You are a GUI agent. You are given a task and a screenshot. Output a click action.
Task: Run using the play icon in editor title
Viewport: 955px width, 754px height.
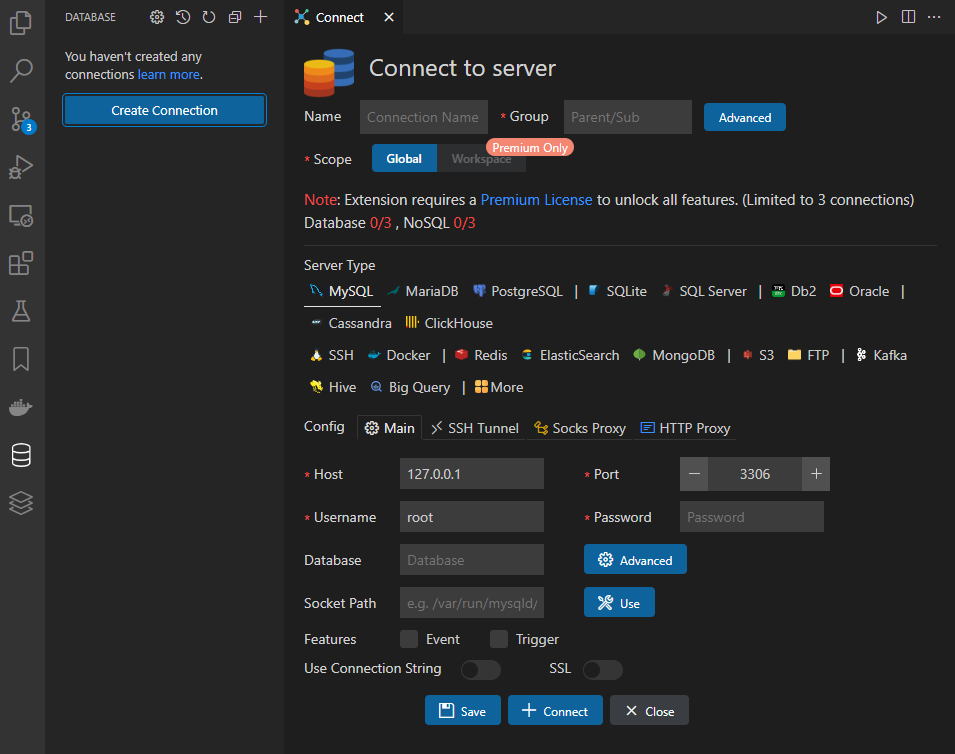coord(881,17)
